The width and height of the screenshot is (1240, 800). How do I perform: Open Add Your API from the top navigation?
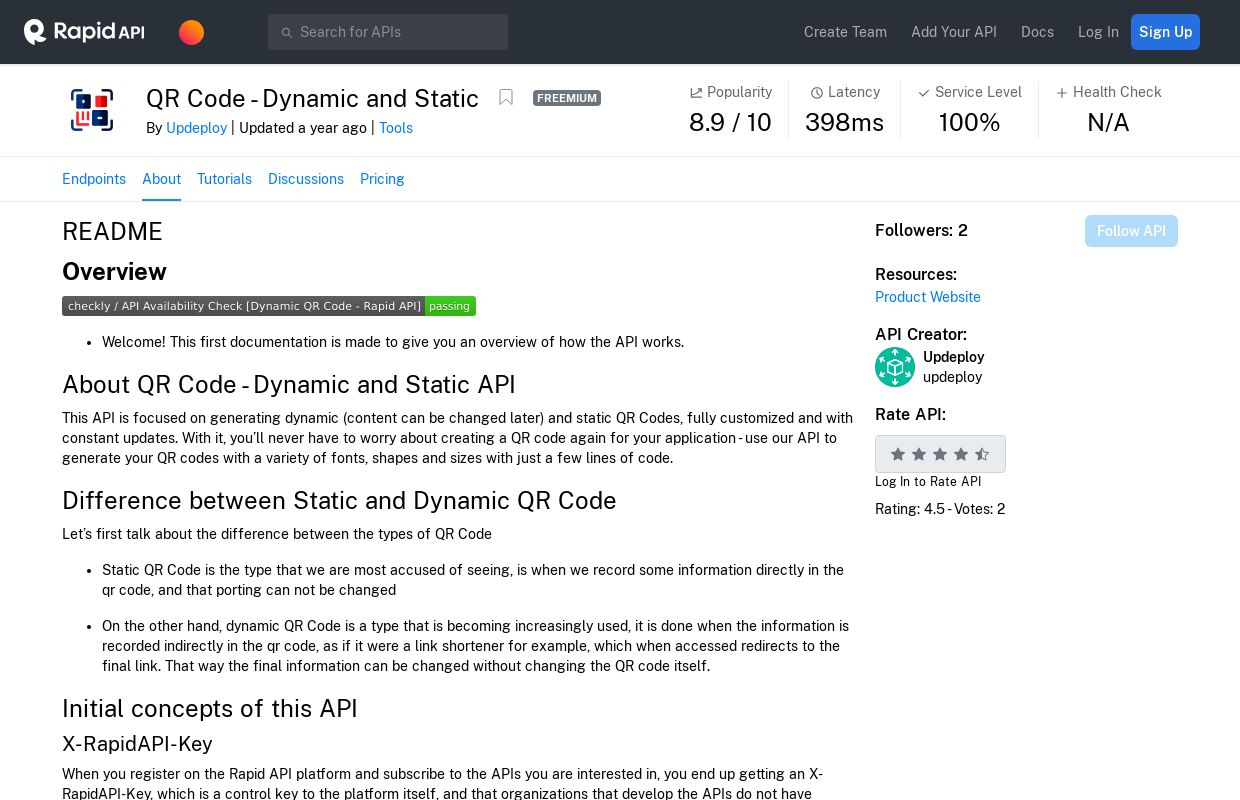click(x=954, y=32)
